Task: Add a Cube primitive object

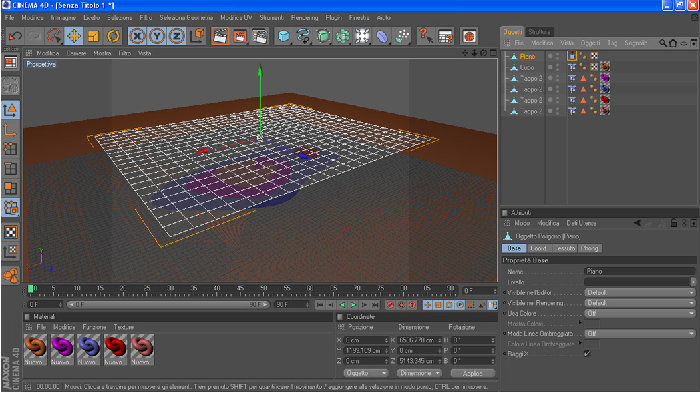Action: click(x=283, y=36)
